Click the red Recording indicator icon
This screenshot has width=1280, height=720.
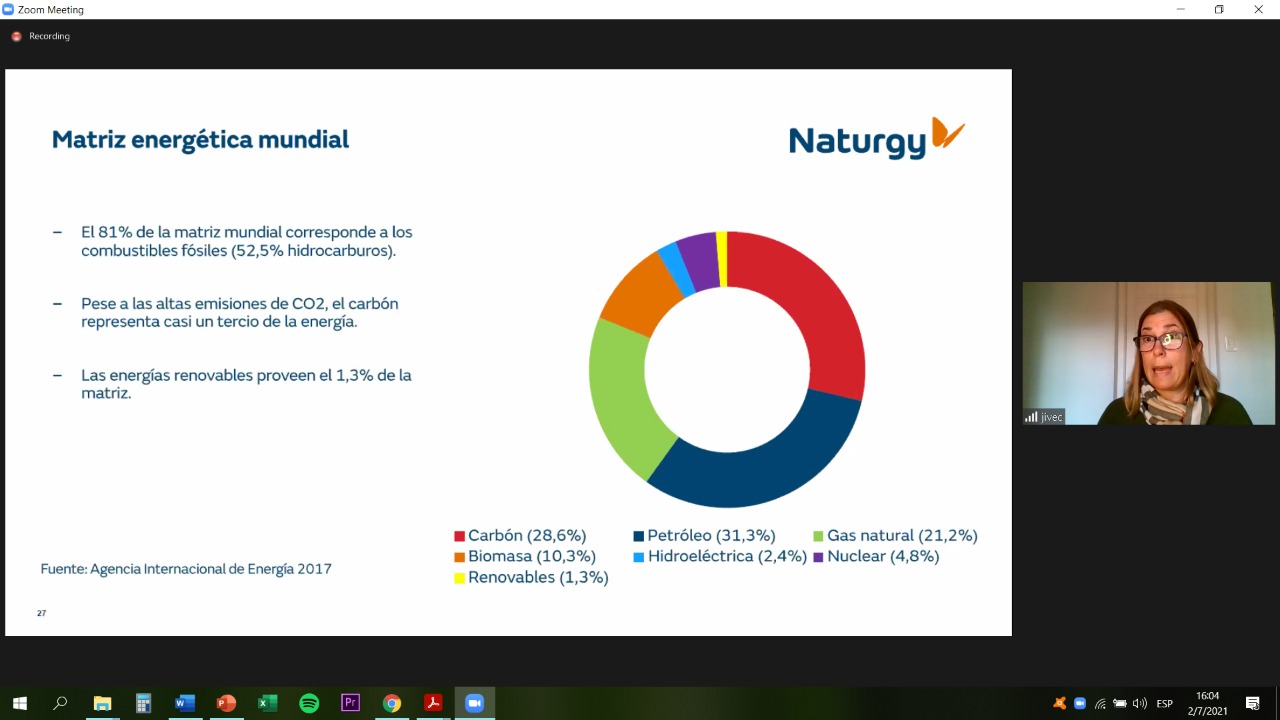pos(16,36)
